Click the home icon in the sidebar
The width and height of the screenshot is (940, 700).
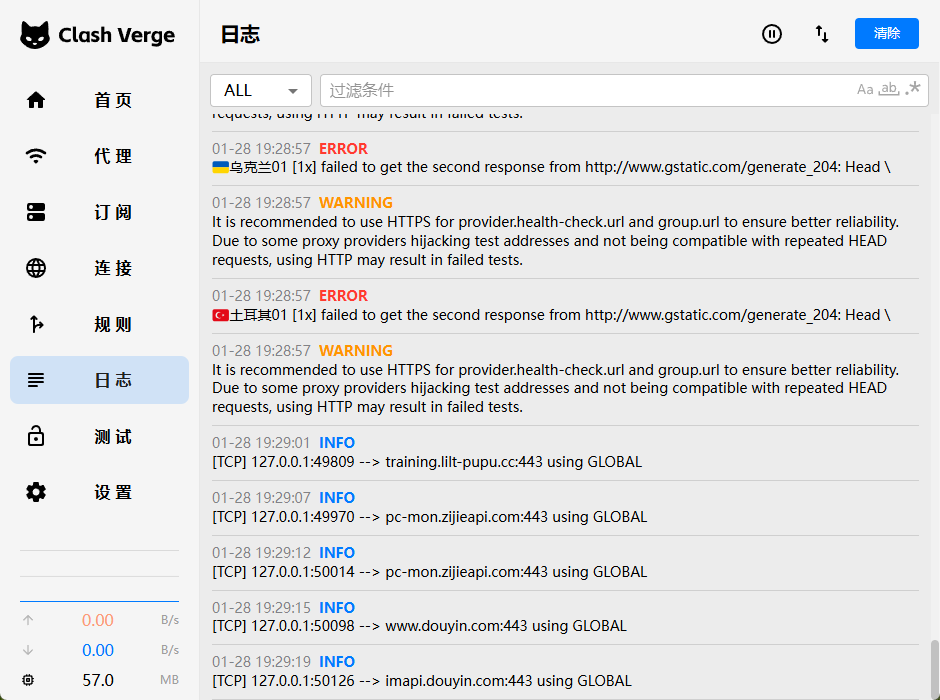[x=36, y=100]
